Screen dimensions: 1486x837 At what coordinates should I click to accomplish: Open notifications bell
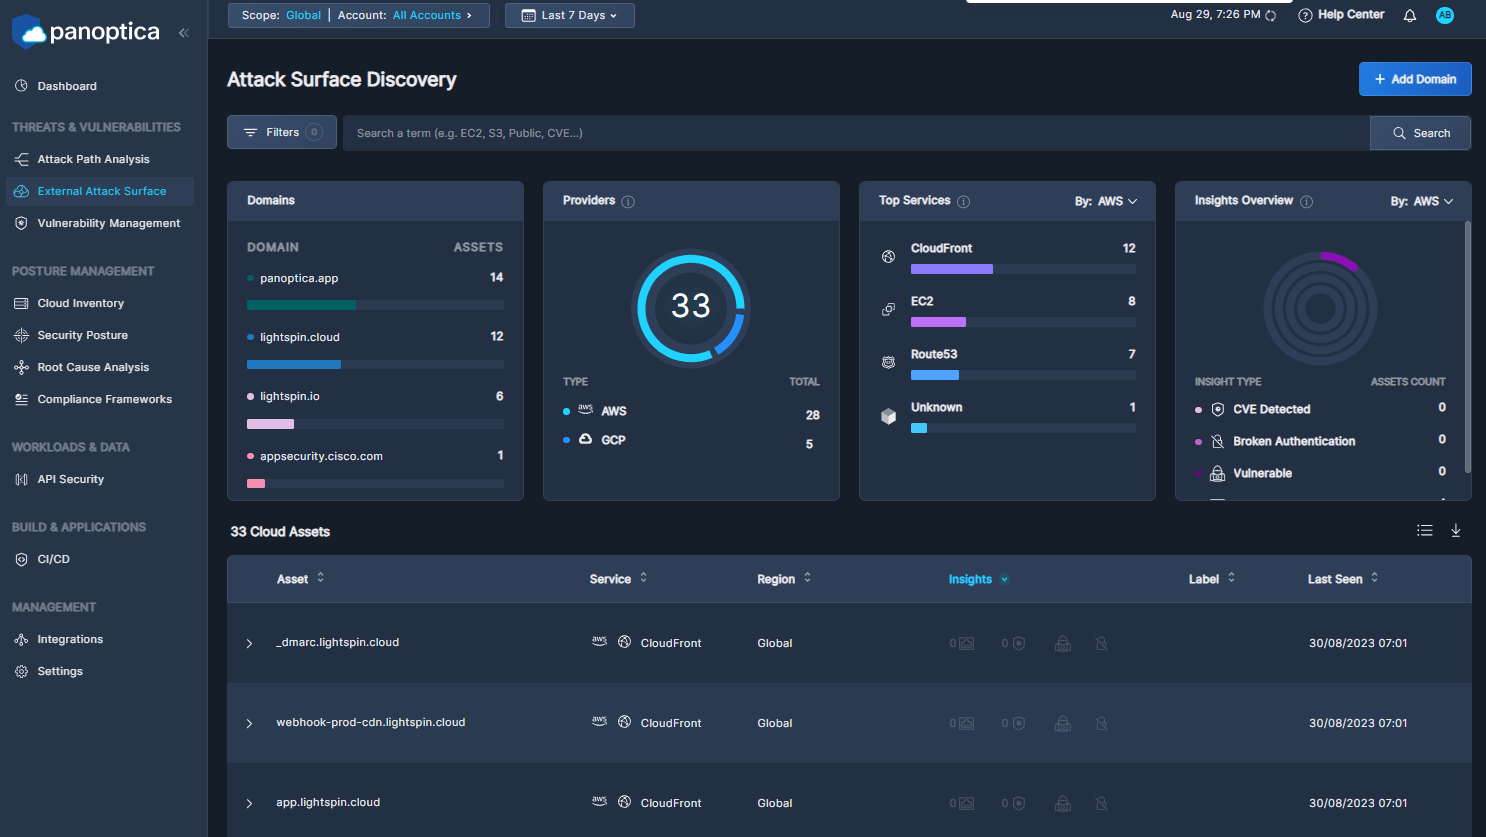click(x=1410, y=15)
